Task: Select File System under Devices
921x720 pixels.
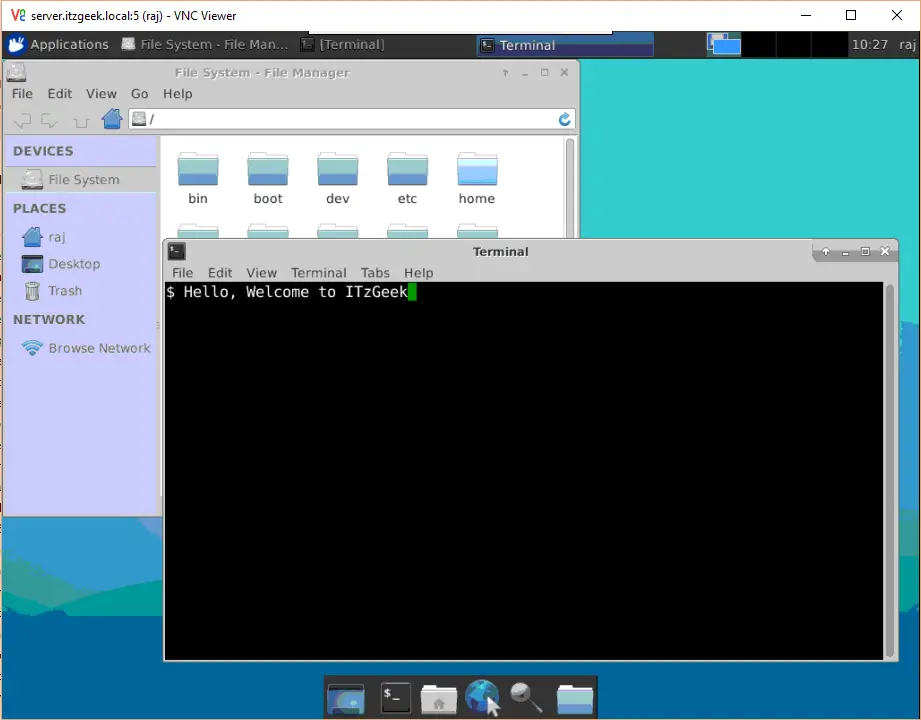Action: tap(82, 180)
